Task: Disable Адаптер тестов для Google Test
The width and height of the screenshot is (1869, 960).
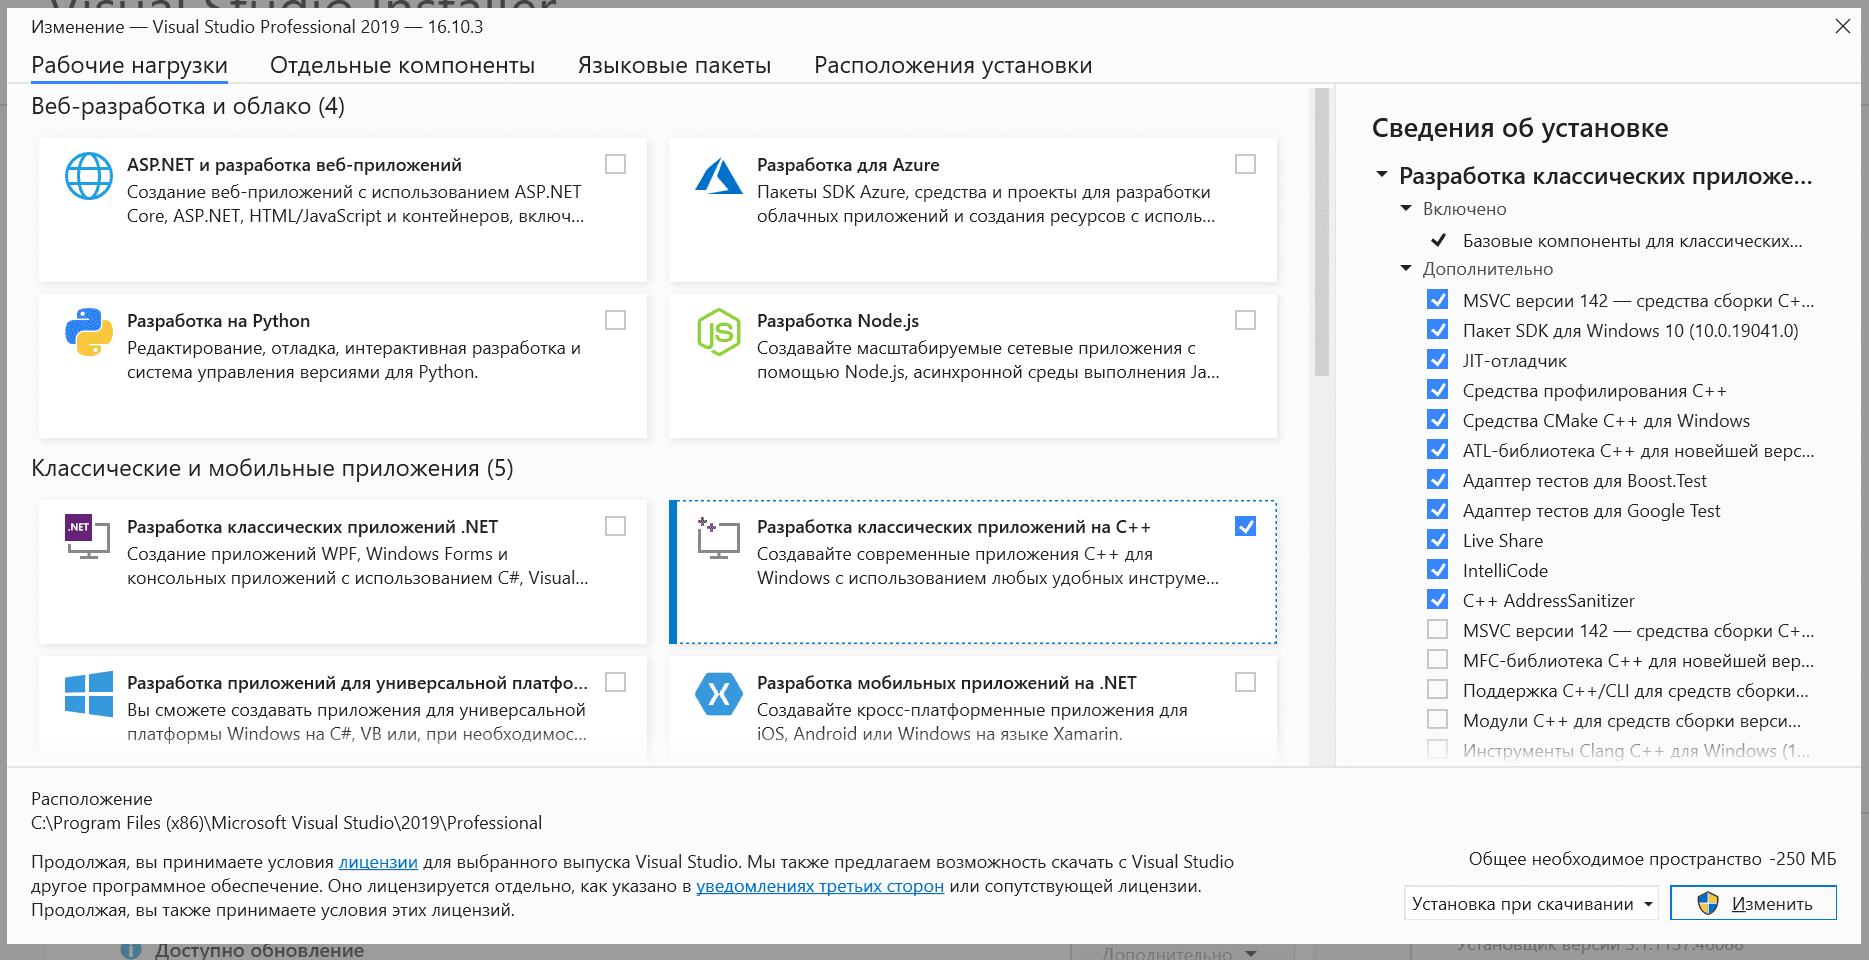Action: tap(1438, 509)
